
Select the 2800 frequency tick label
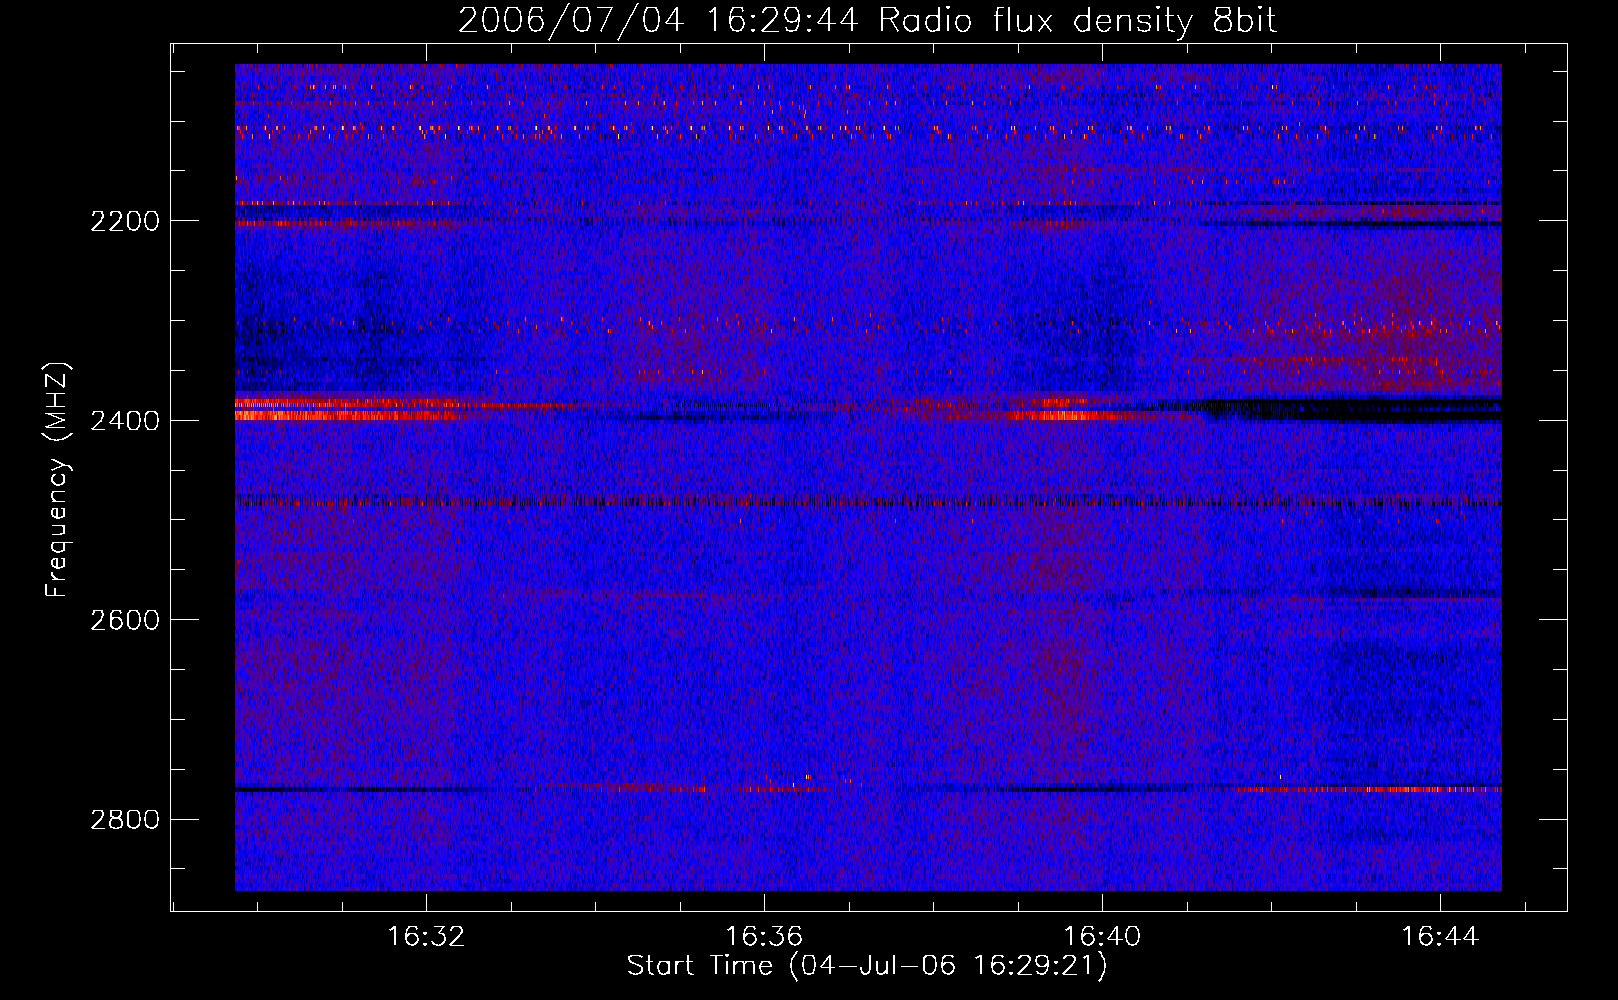click(125, 820)
